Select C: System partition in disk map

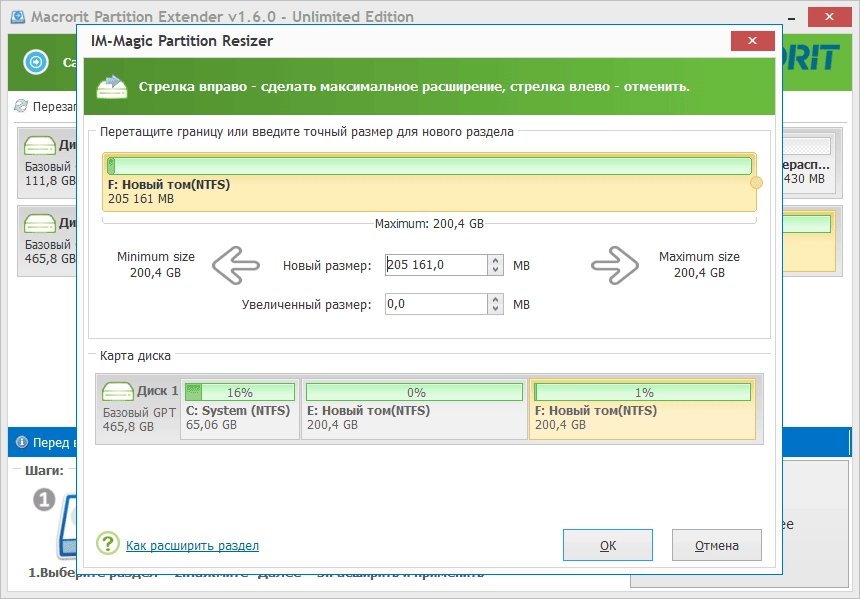click(x=240, y=409)
